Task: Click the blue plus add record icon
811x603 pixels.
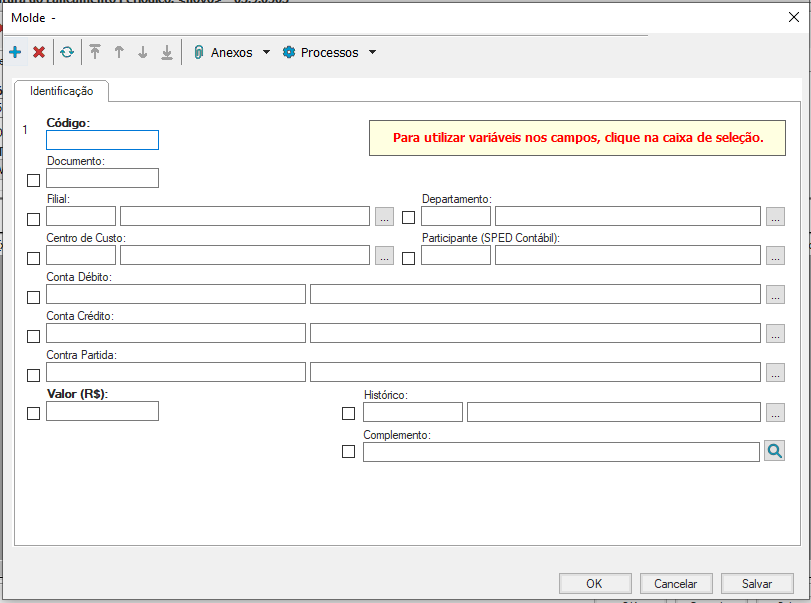Action: 15,52
